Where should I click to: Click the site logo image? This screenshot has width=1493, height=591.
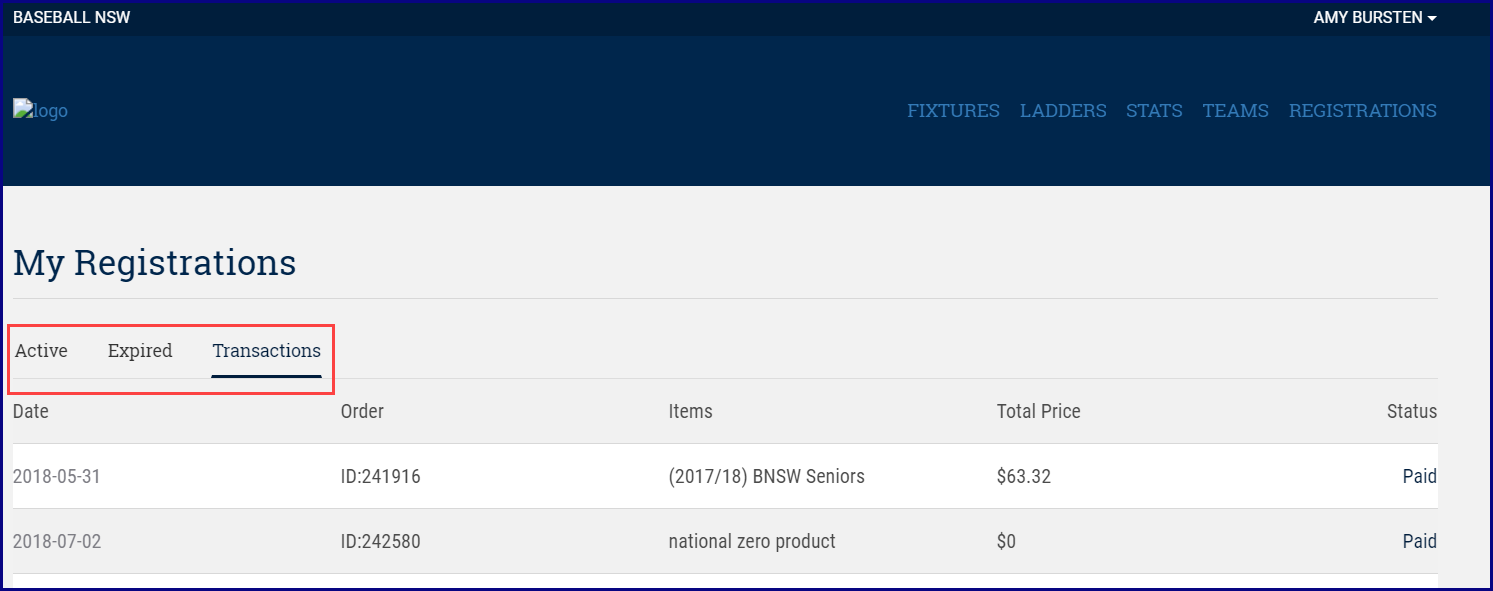[40, 111]
